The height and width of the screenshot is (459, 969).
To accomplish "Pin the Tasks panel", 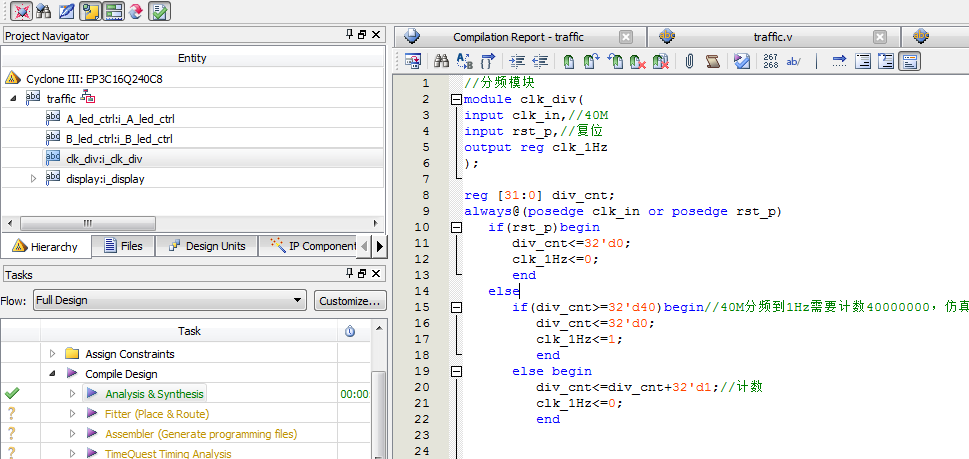I will click(347, 274).
